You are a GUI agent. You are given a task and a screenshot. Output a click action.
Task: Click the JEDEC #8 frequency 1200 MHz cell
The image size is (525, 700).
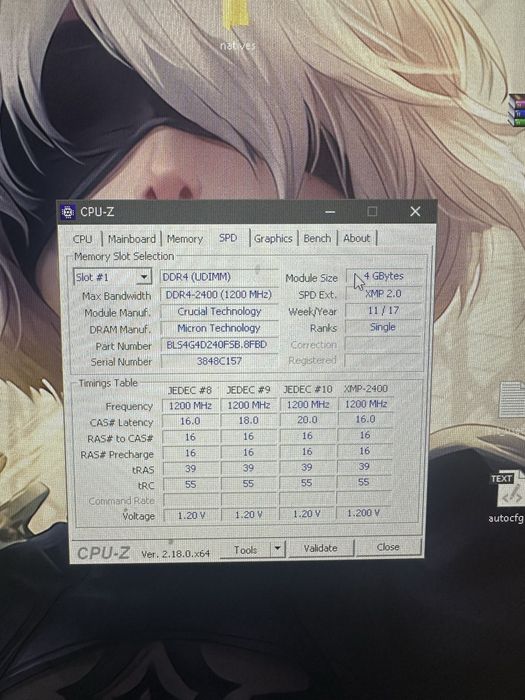point(190,406)
